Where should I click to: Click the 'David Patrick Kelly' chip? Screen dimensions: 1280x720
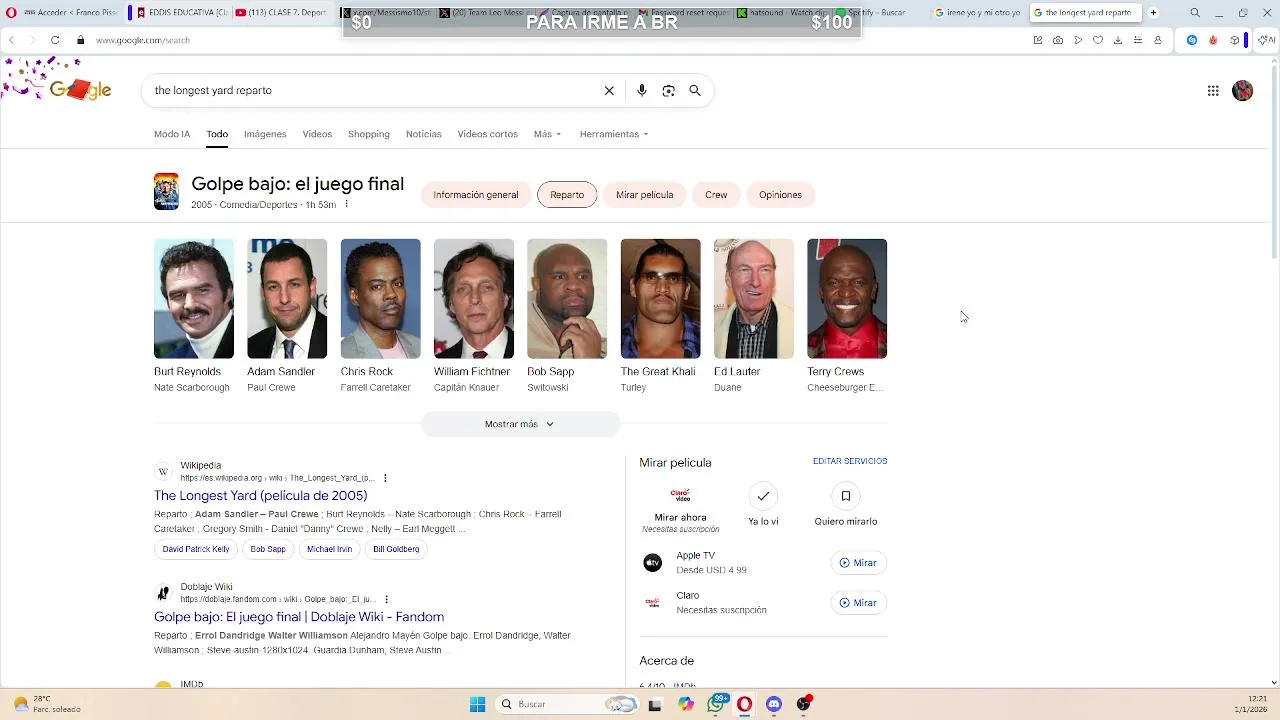(196, 549)
